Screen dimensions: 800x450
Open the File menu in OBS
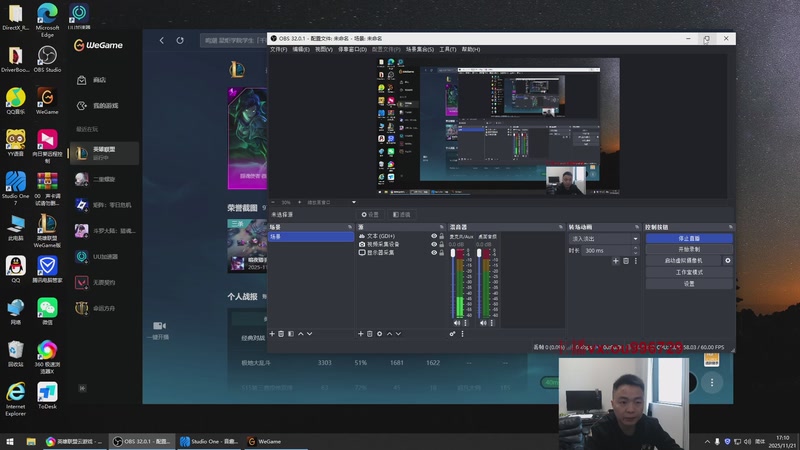(x=279, y=49)
